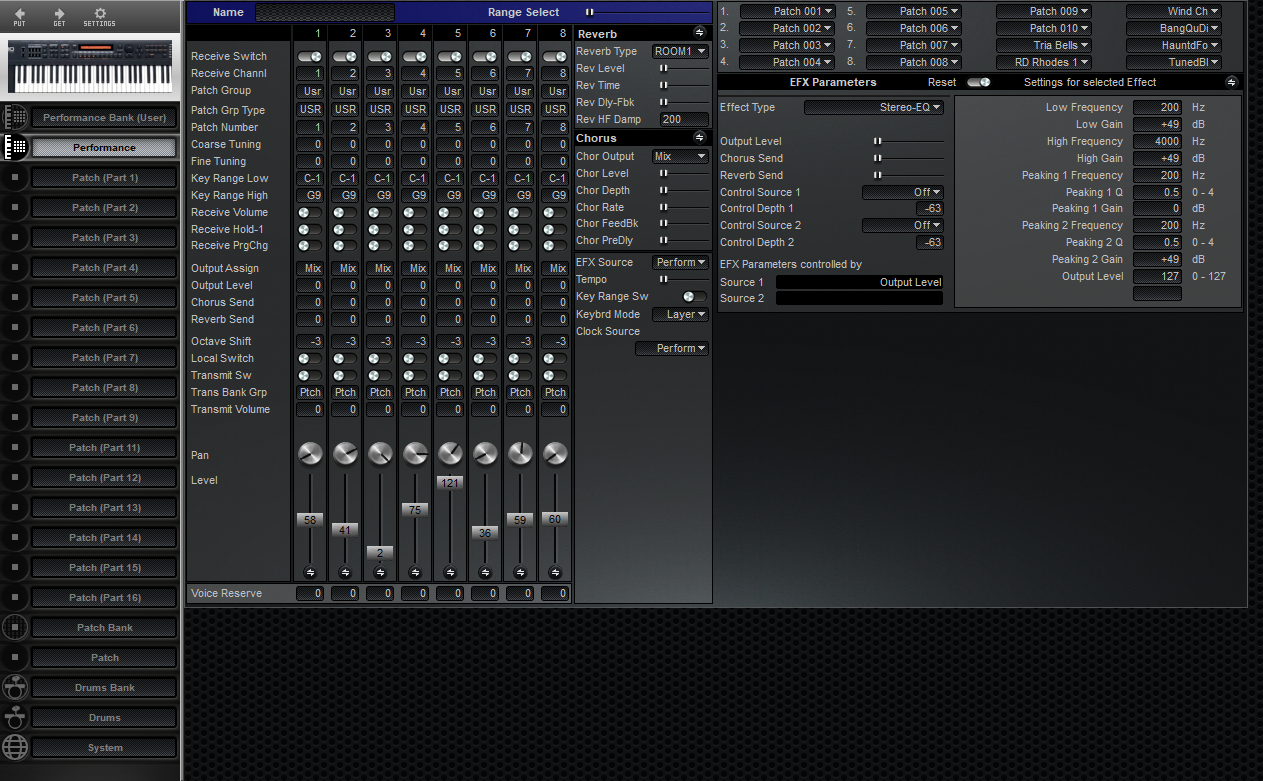The width and height of the screenshot is (1263, 781).
Task: Open the Reverb Type ROOM1 dropdown
Action: click(680, 50)
